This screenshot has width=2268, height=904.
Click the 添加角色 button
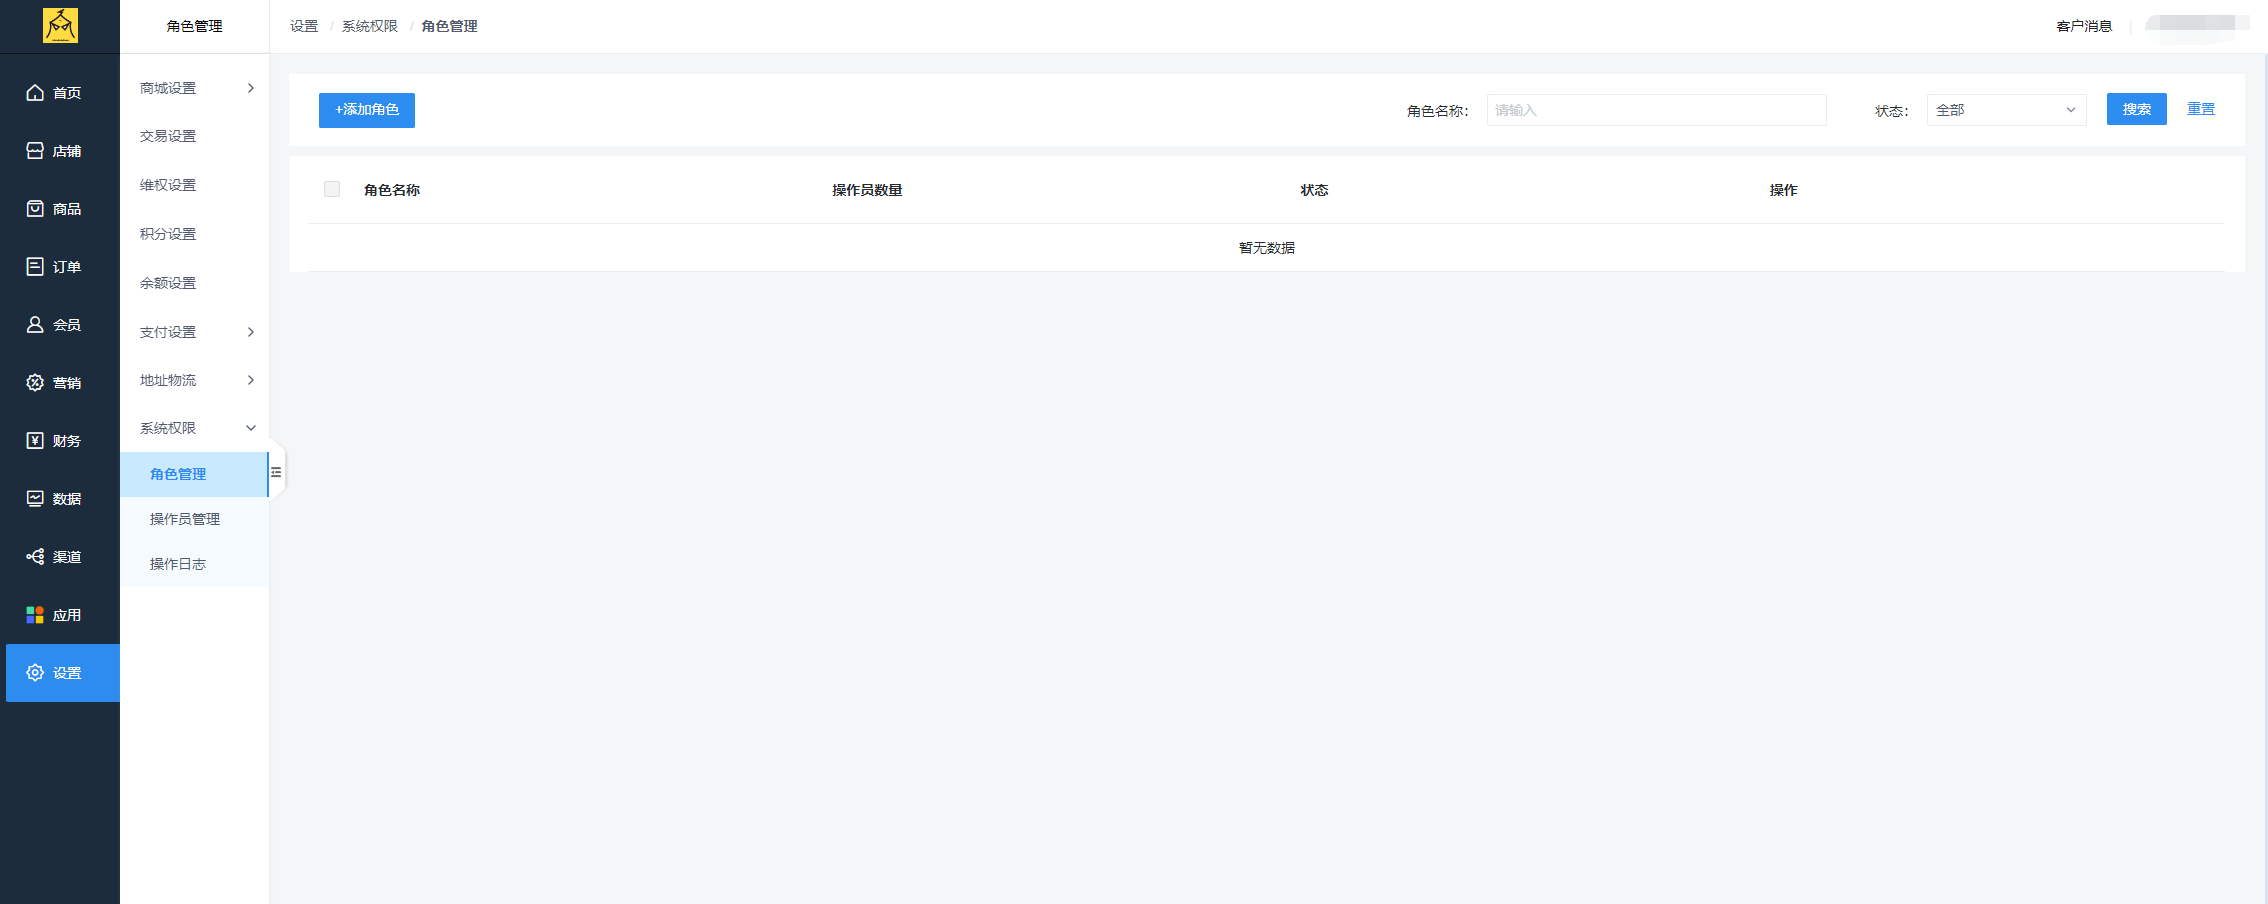point(367,110)
